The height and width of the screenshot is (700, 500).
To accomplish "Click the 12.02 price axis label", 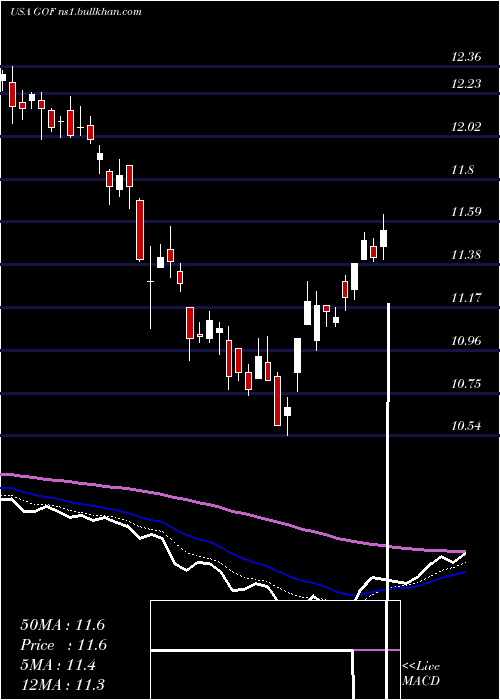I will click(466, 127).
